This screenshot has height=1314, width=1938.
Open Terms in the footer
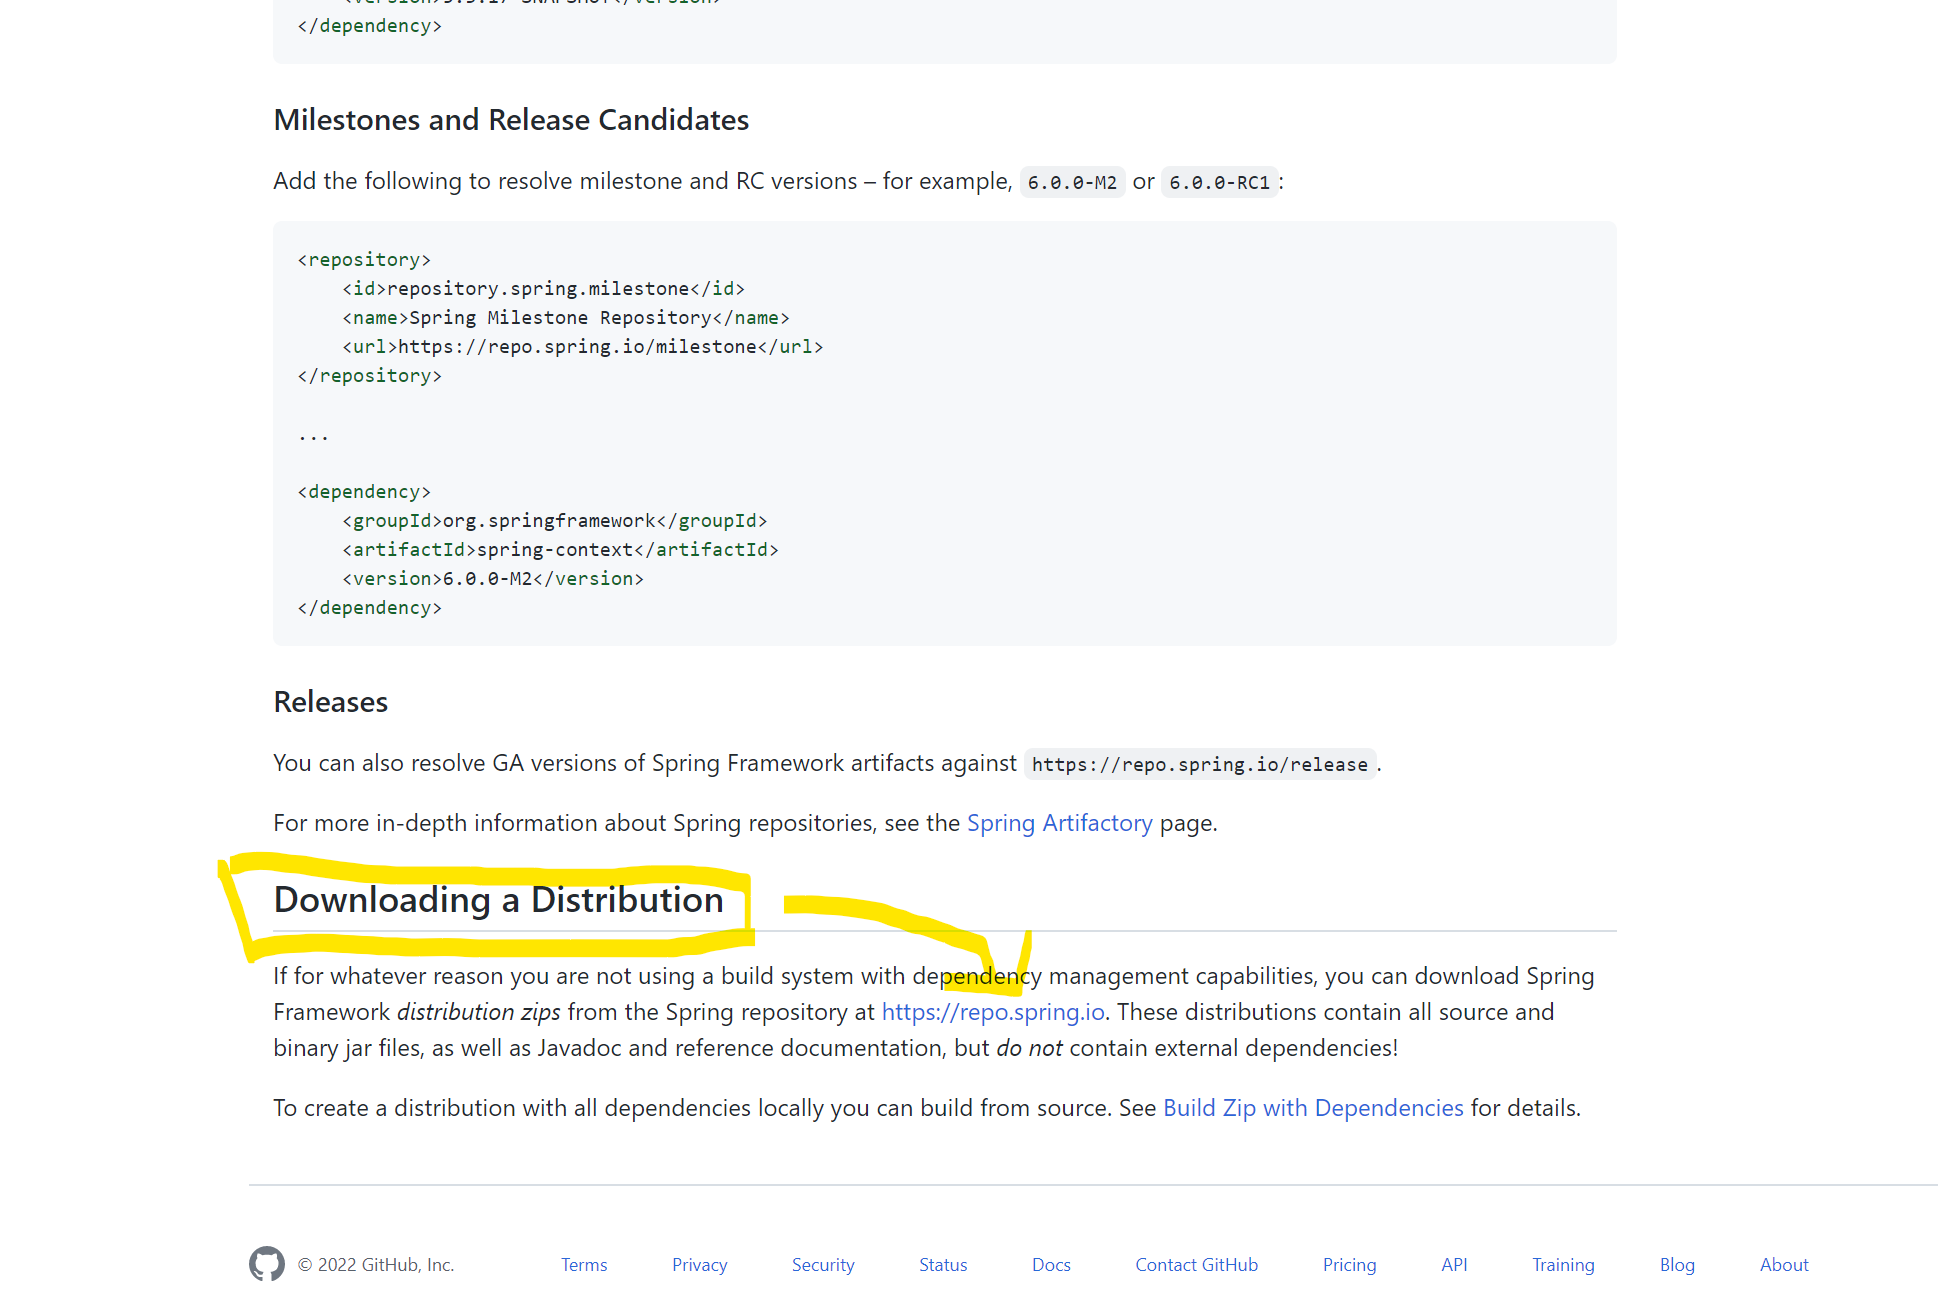click(584, 1265)
